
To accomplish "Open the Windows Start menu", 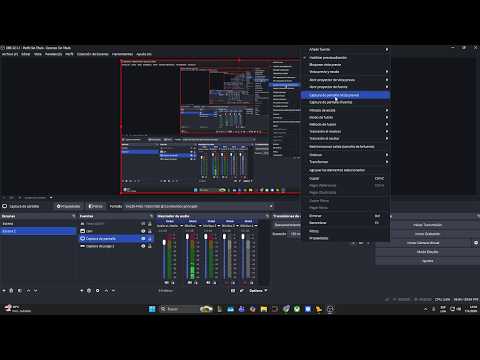I will 152,309.
